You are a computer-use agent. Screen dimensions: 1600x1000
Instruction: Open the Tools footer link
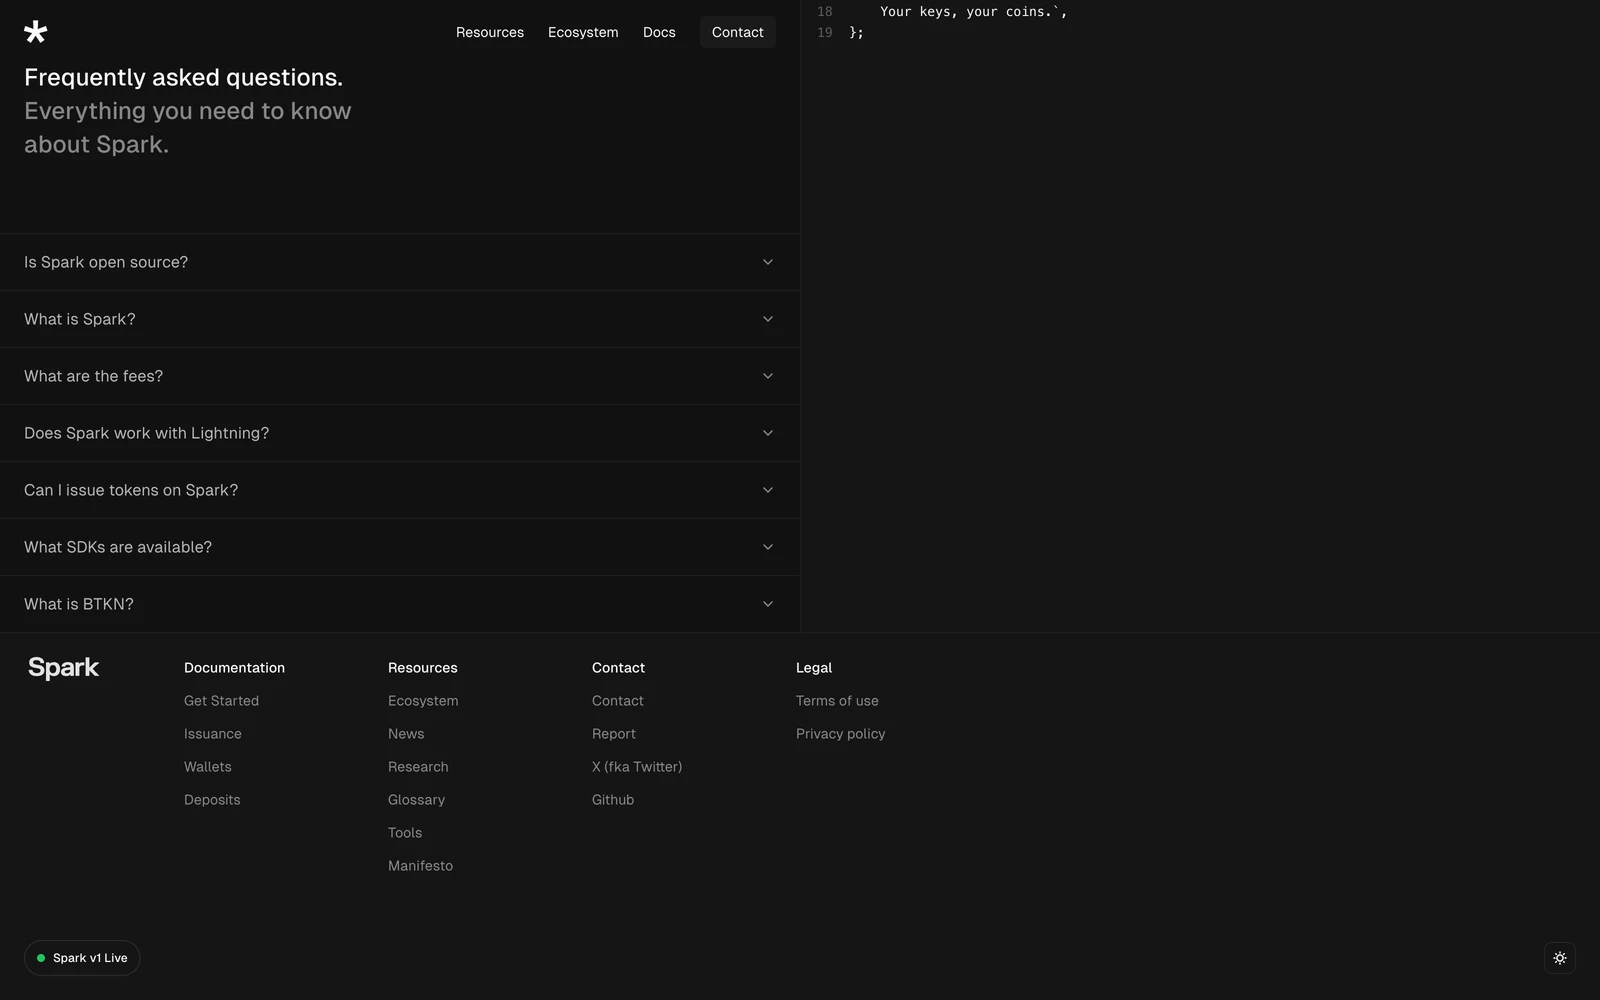point(405,833)
